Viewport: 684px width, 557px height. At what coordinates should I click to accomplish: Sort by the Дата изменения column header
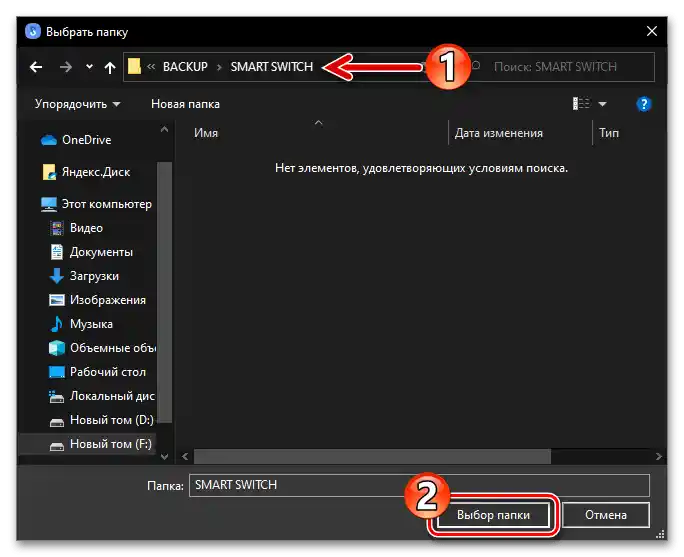499,133
